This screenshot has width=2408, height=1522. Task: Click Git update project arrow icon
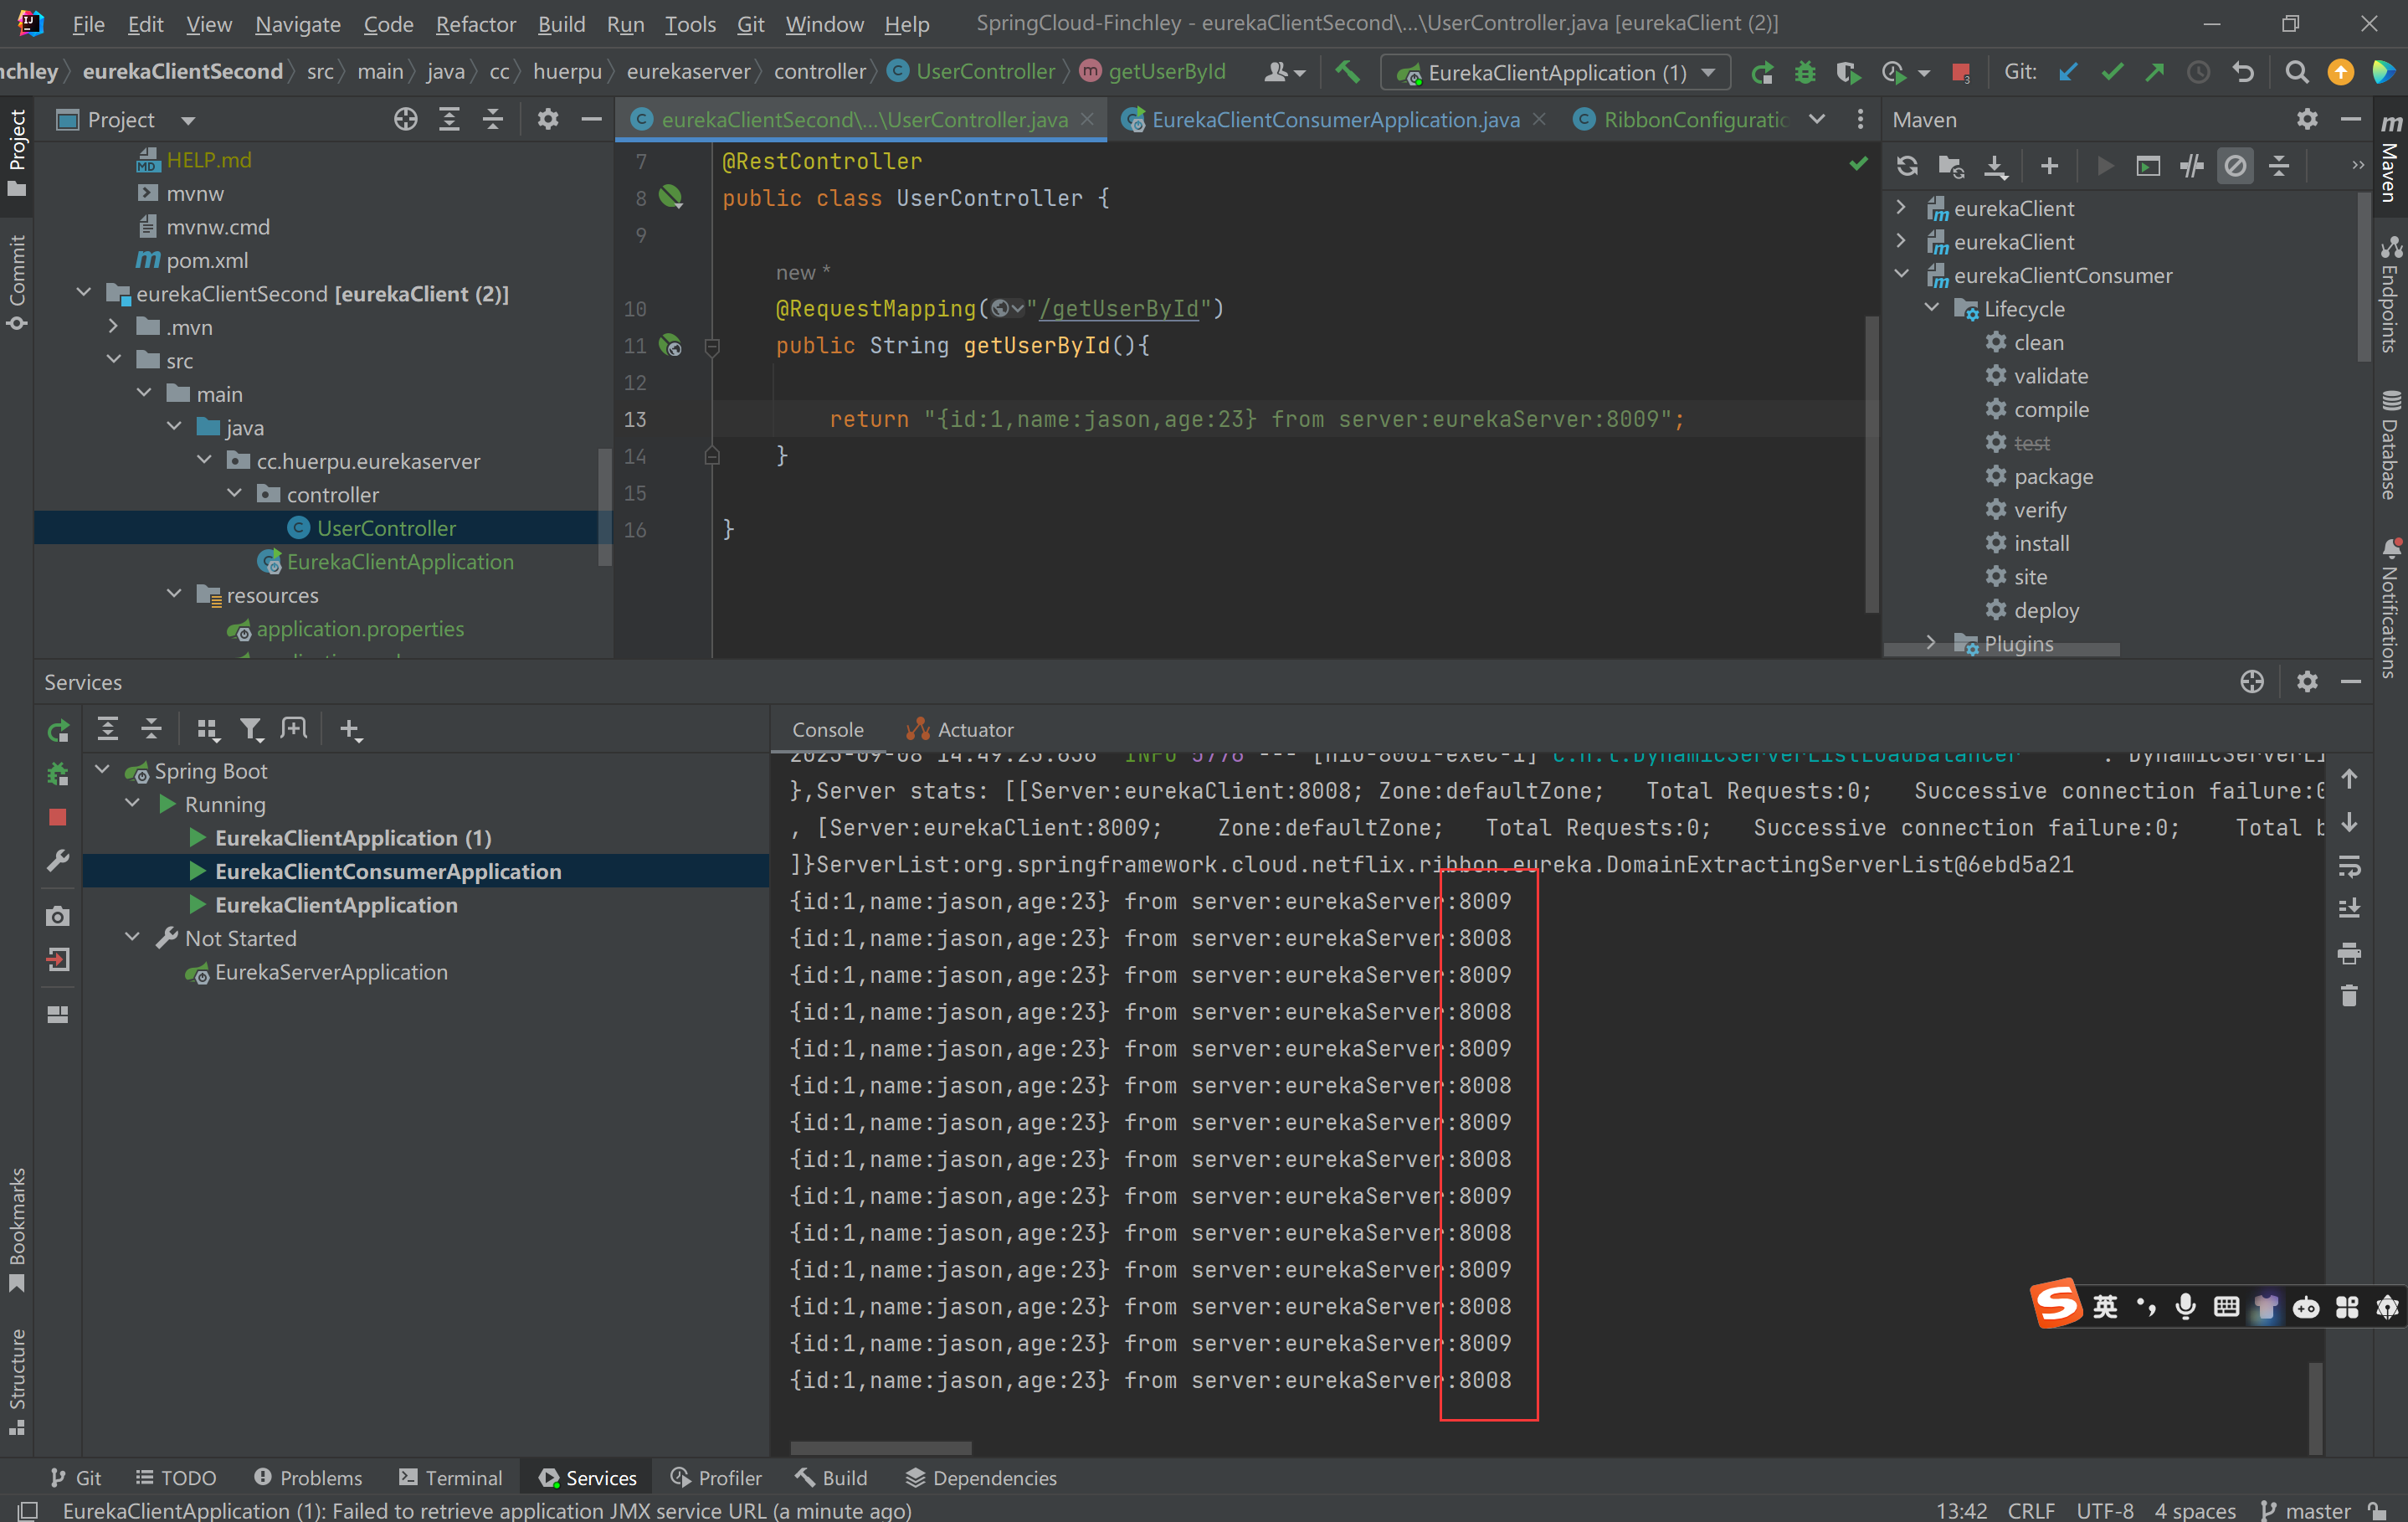click(2068, 72)
